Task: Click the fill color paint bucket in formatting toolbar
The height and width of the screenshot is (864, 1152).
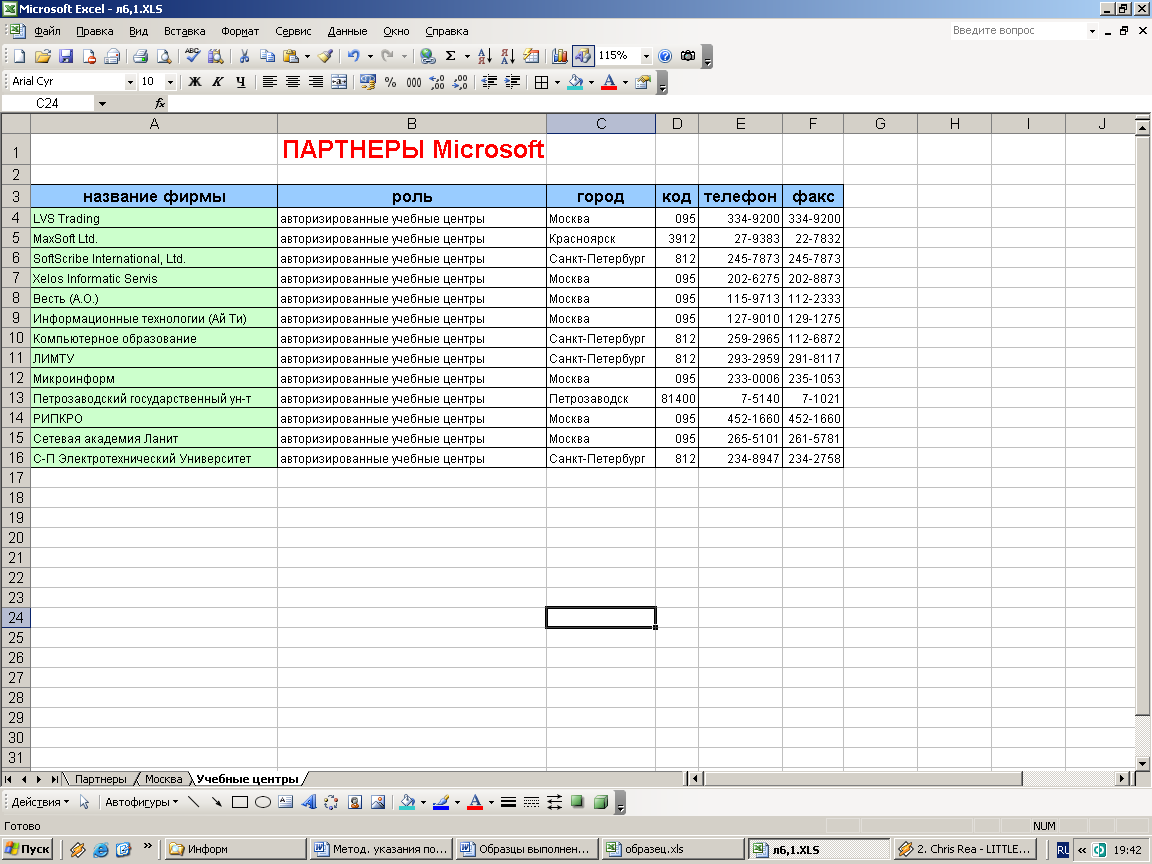Action: point(576,82)
